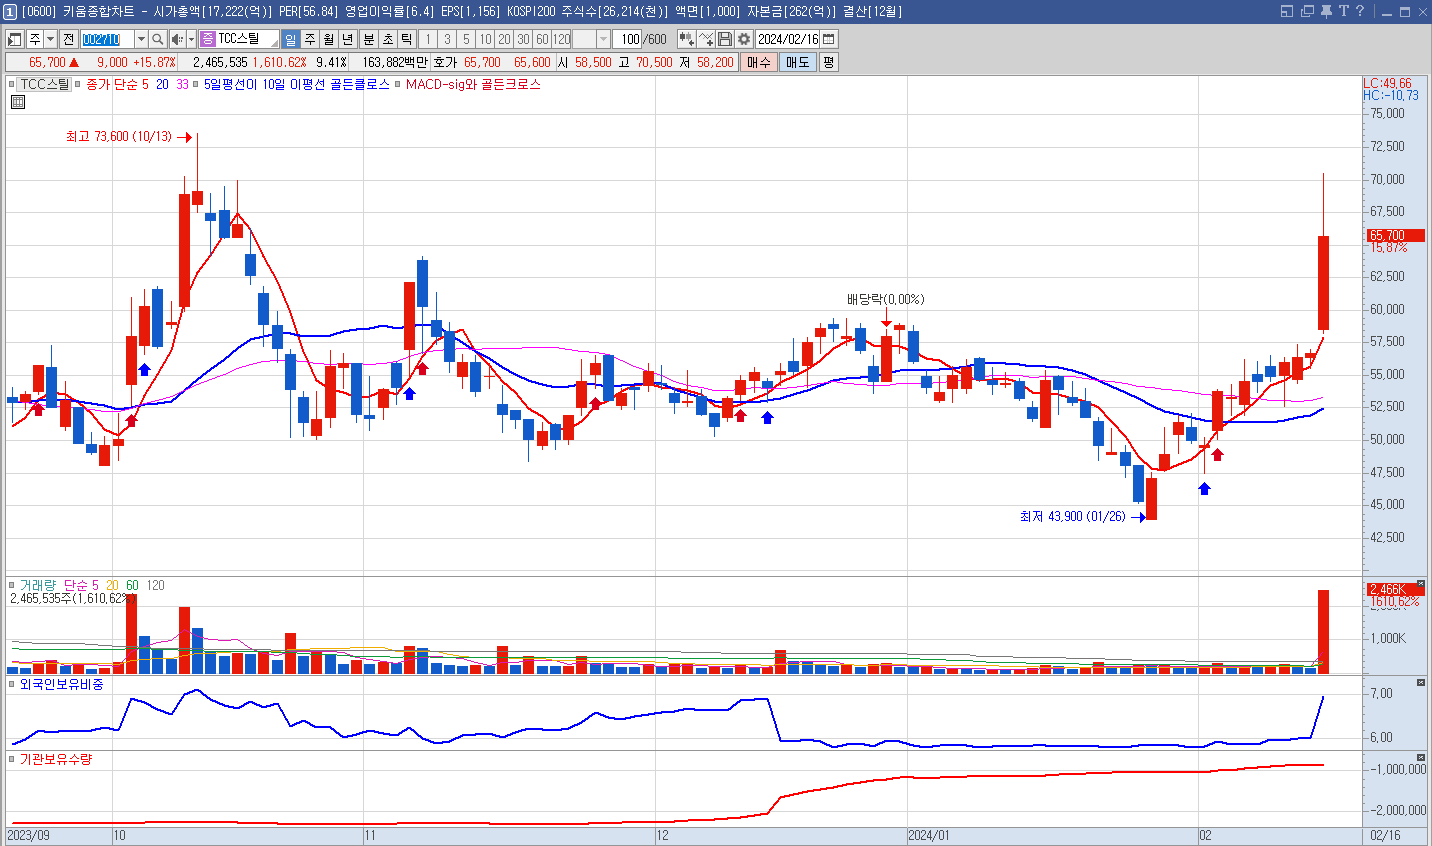Screen dimensions: 1432x846
Task: Open the calendar date picker icon
Action: (x=829, y=39)
